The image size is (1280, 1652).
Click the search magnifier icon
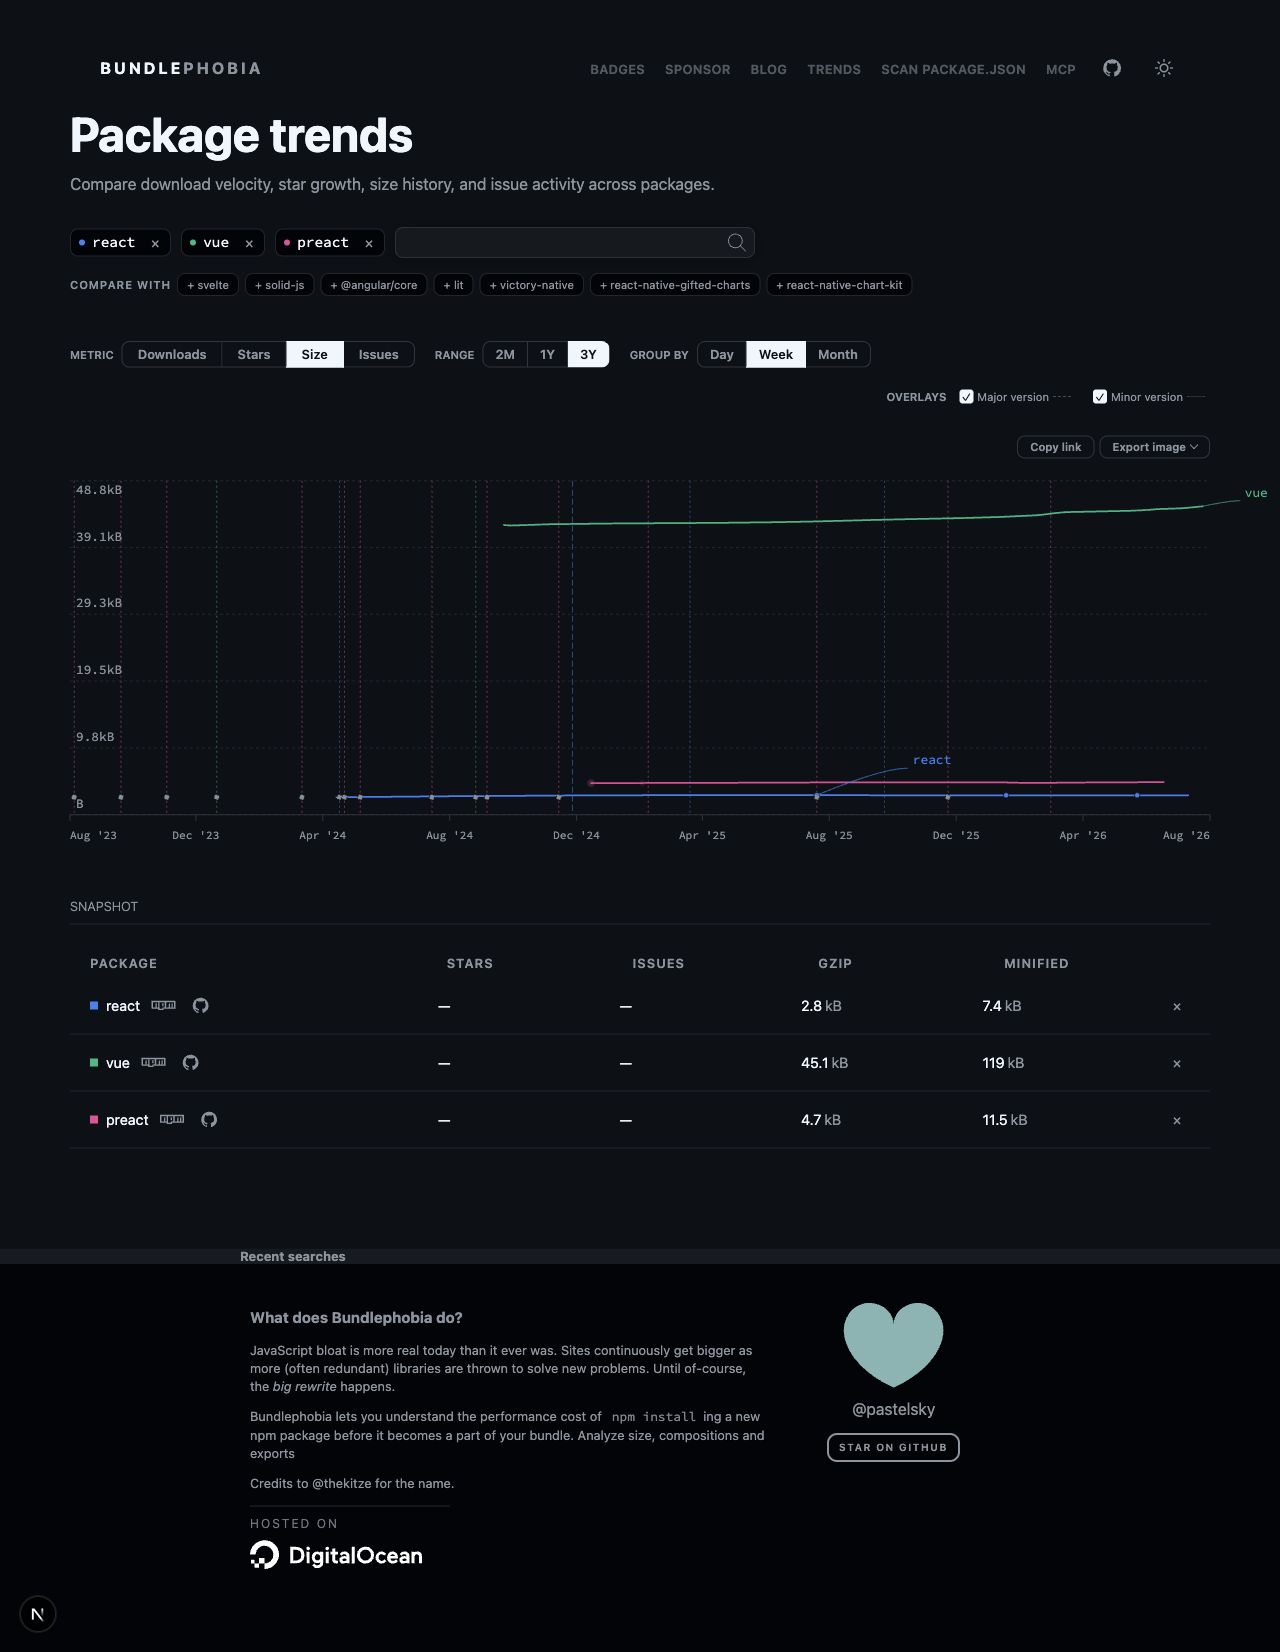click(x=736, y=242)
